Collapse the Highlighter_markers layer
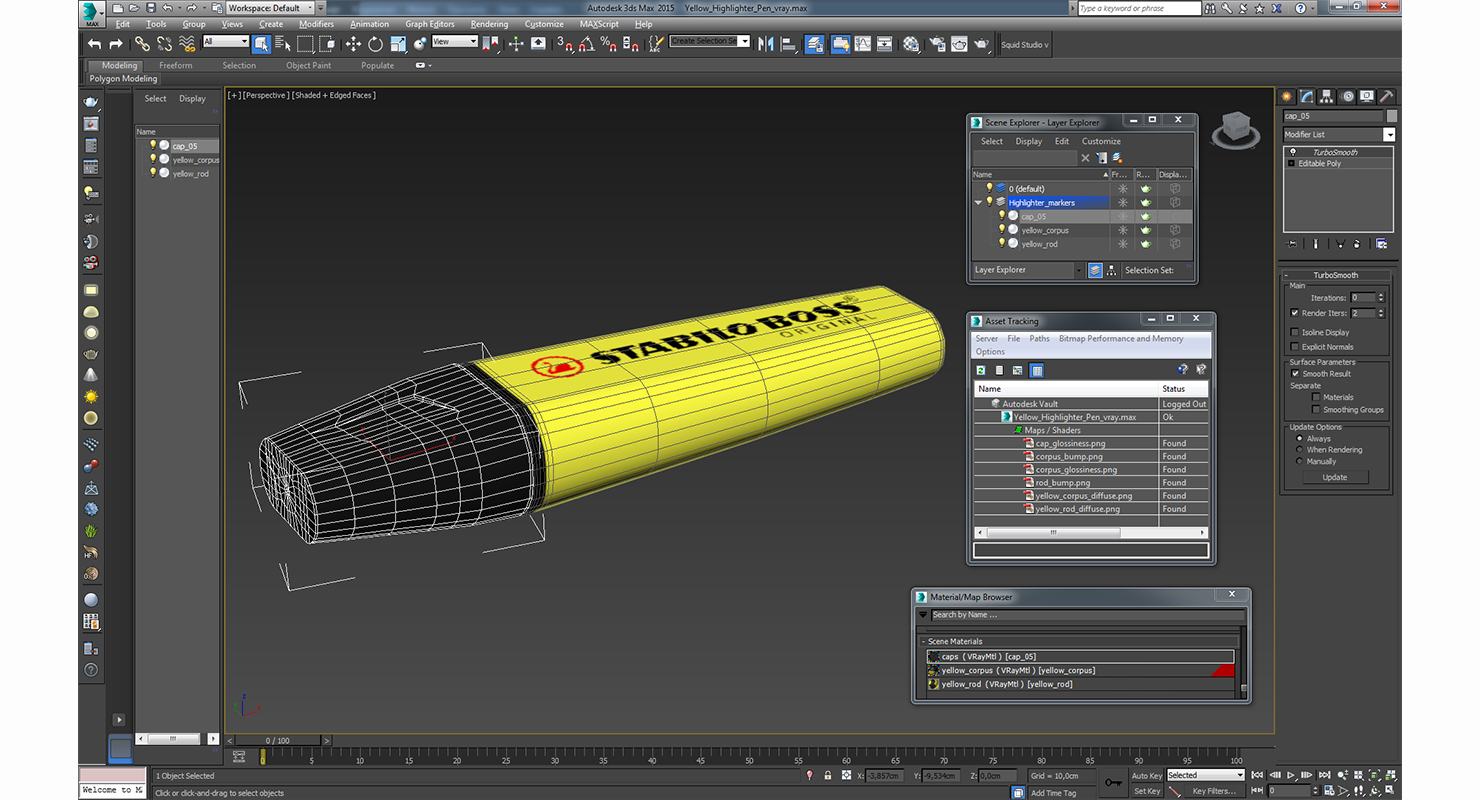Viewport: 1480px width, 800px height. [978, 202]
